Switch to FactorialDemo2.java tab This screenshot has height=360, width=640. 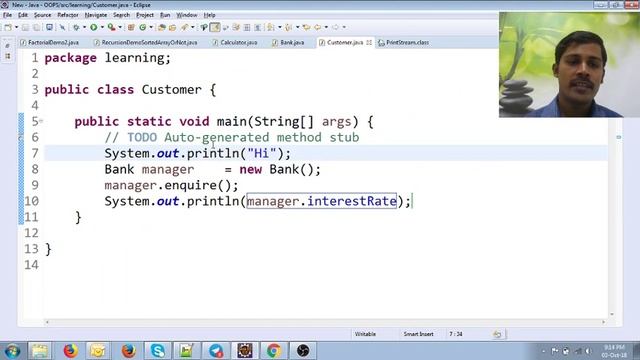pos(50,42)
